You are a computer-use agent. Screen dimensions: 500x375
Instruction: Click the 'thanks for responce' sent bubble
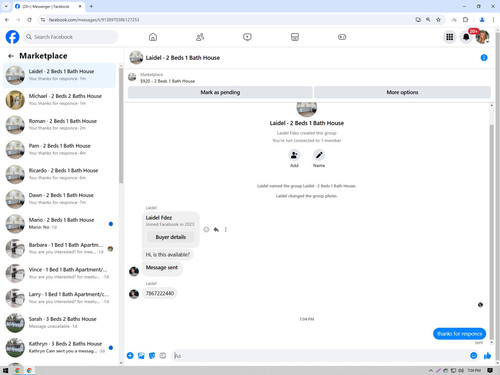coord(459,334)
